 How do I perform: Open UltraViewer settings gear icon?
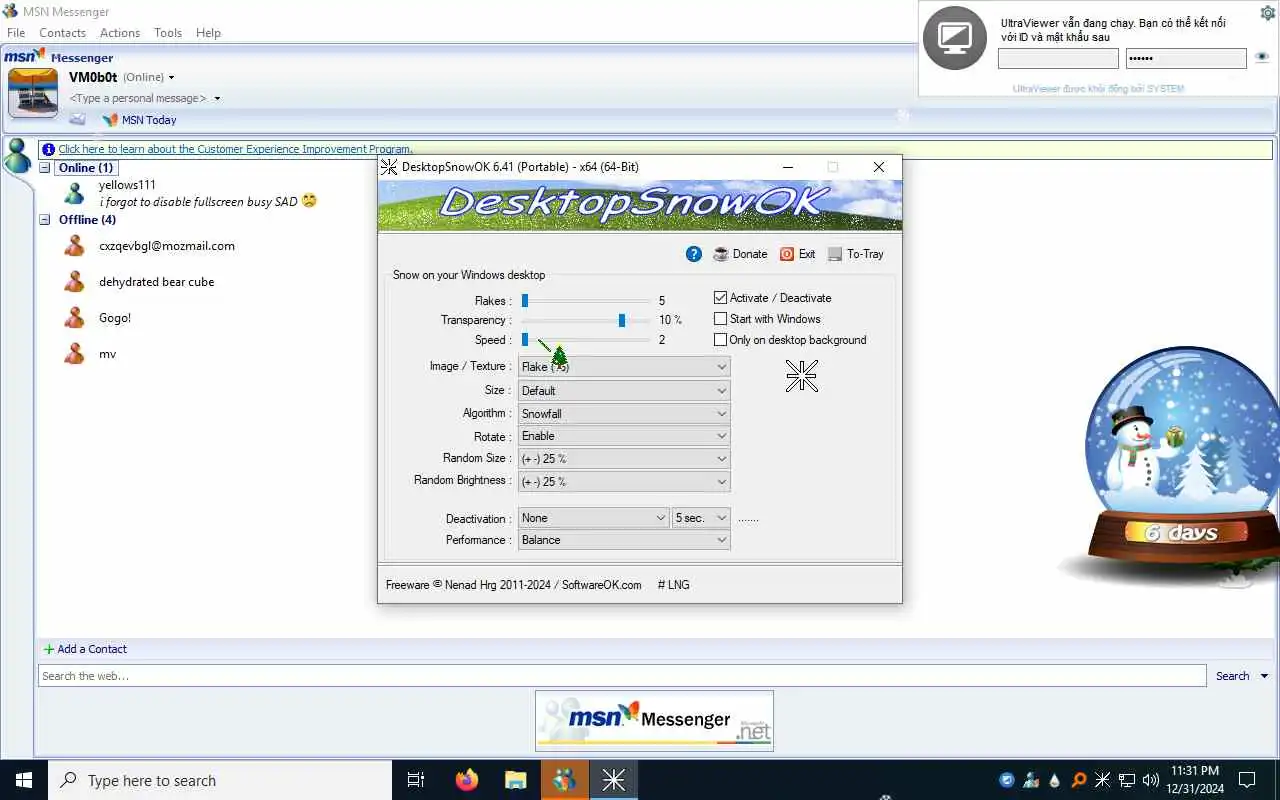click(x=1267, y=12)
